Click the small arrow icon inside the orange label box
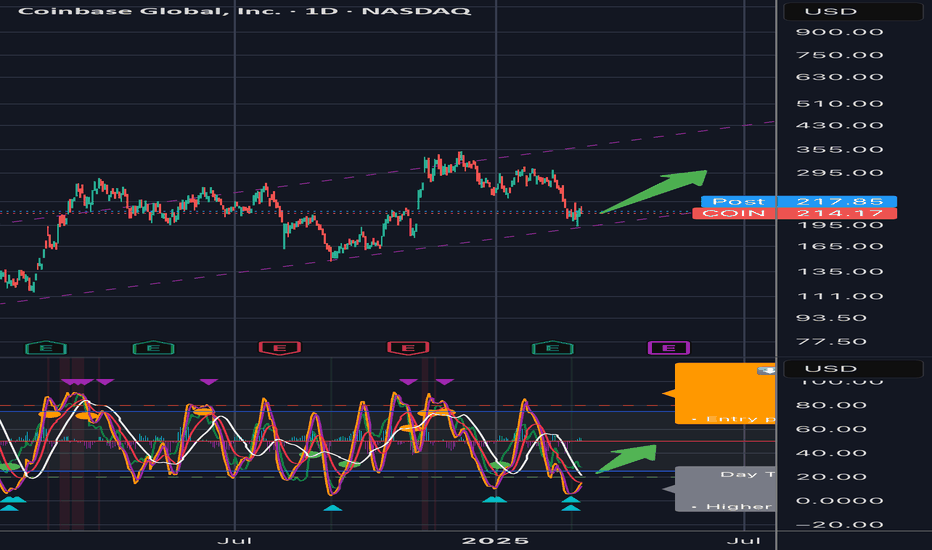Viewport: 932px width, 550px height. coord(766,370)
